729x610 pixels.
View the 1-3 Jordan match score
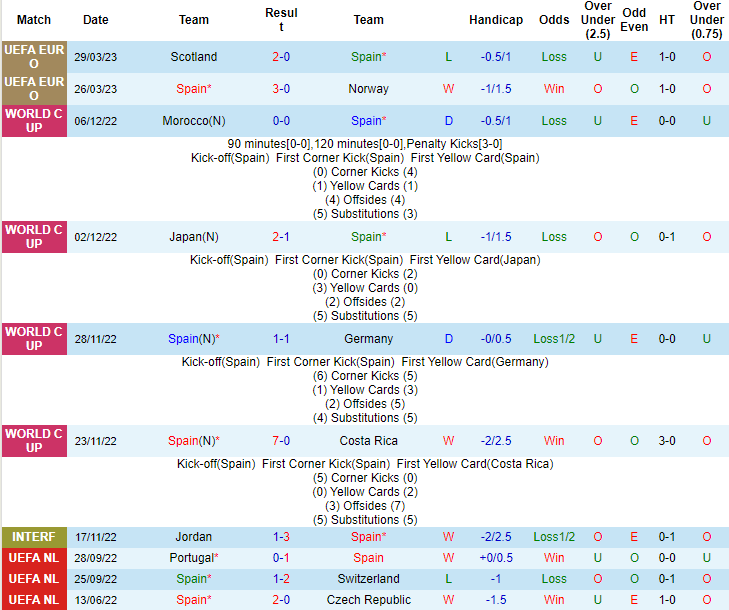point(281,537)
